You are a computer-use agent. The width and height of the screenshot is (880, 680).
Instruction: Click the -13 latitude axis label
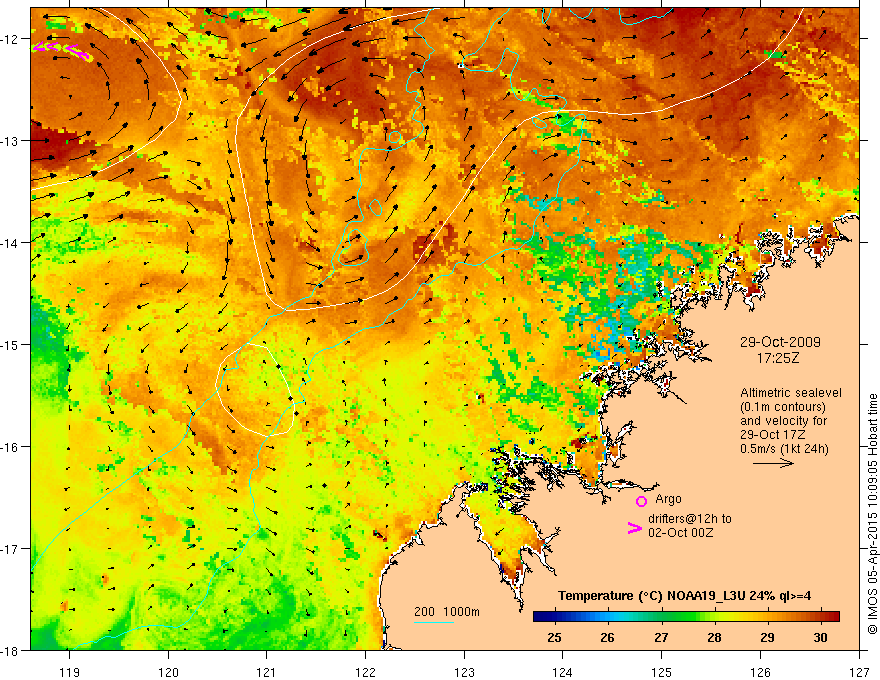pyautogui.click(x=11, y=141)
